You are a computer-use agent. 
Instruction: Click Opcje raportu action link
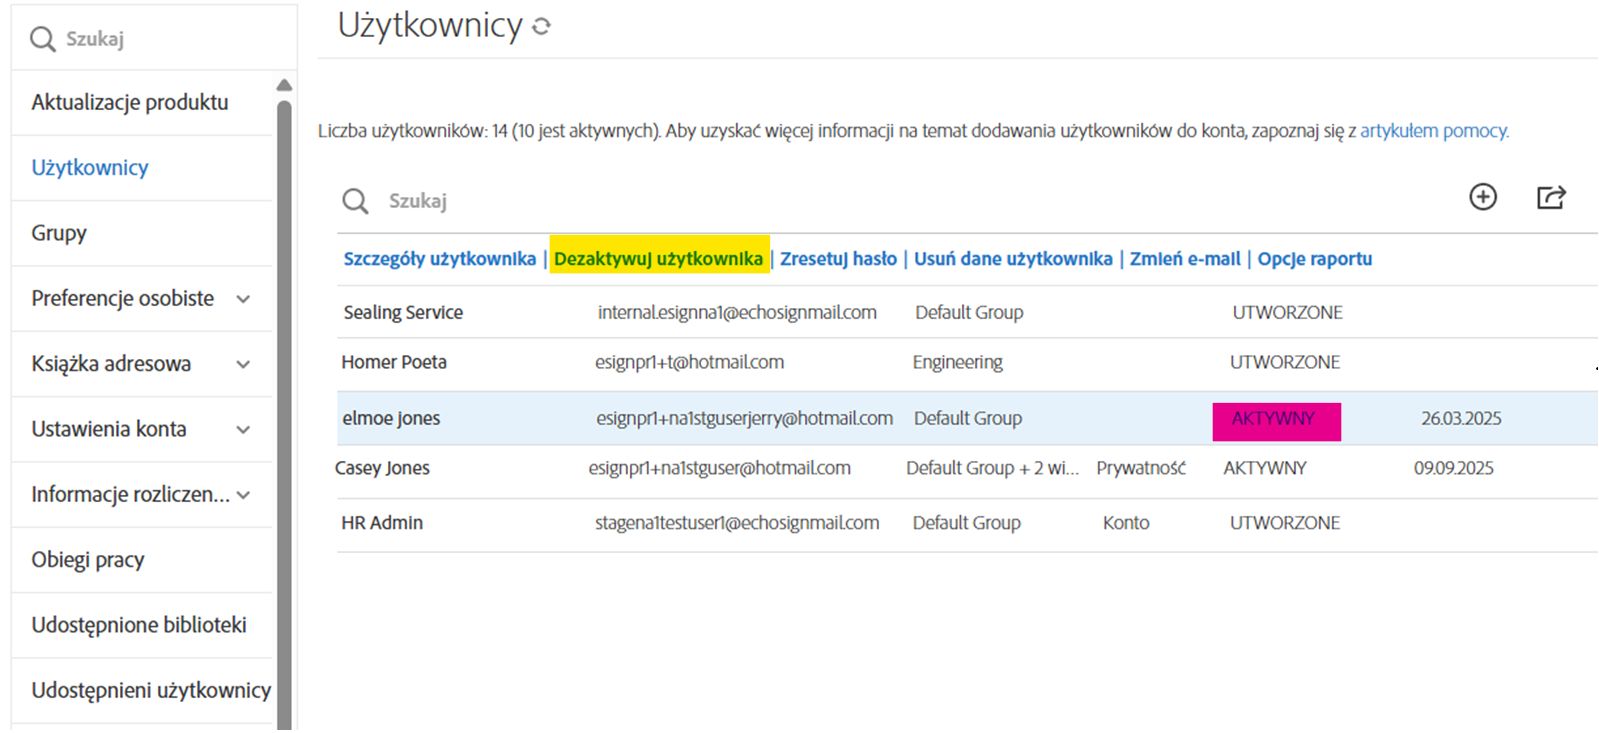1314,259
